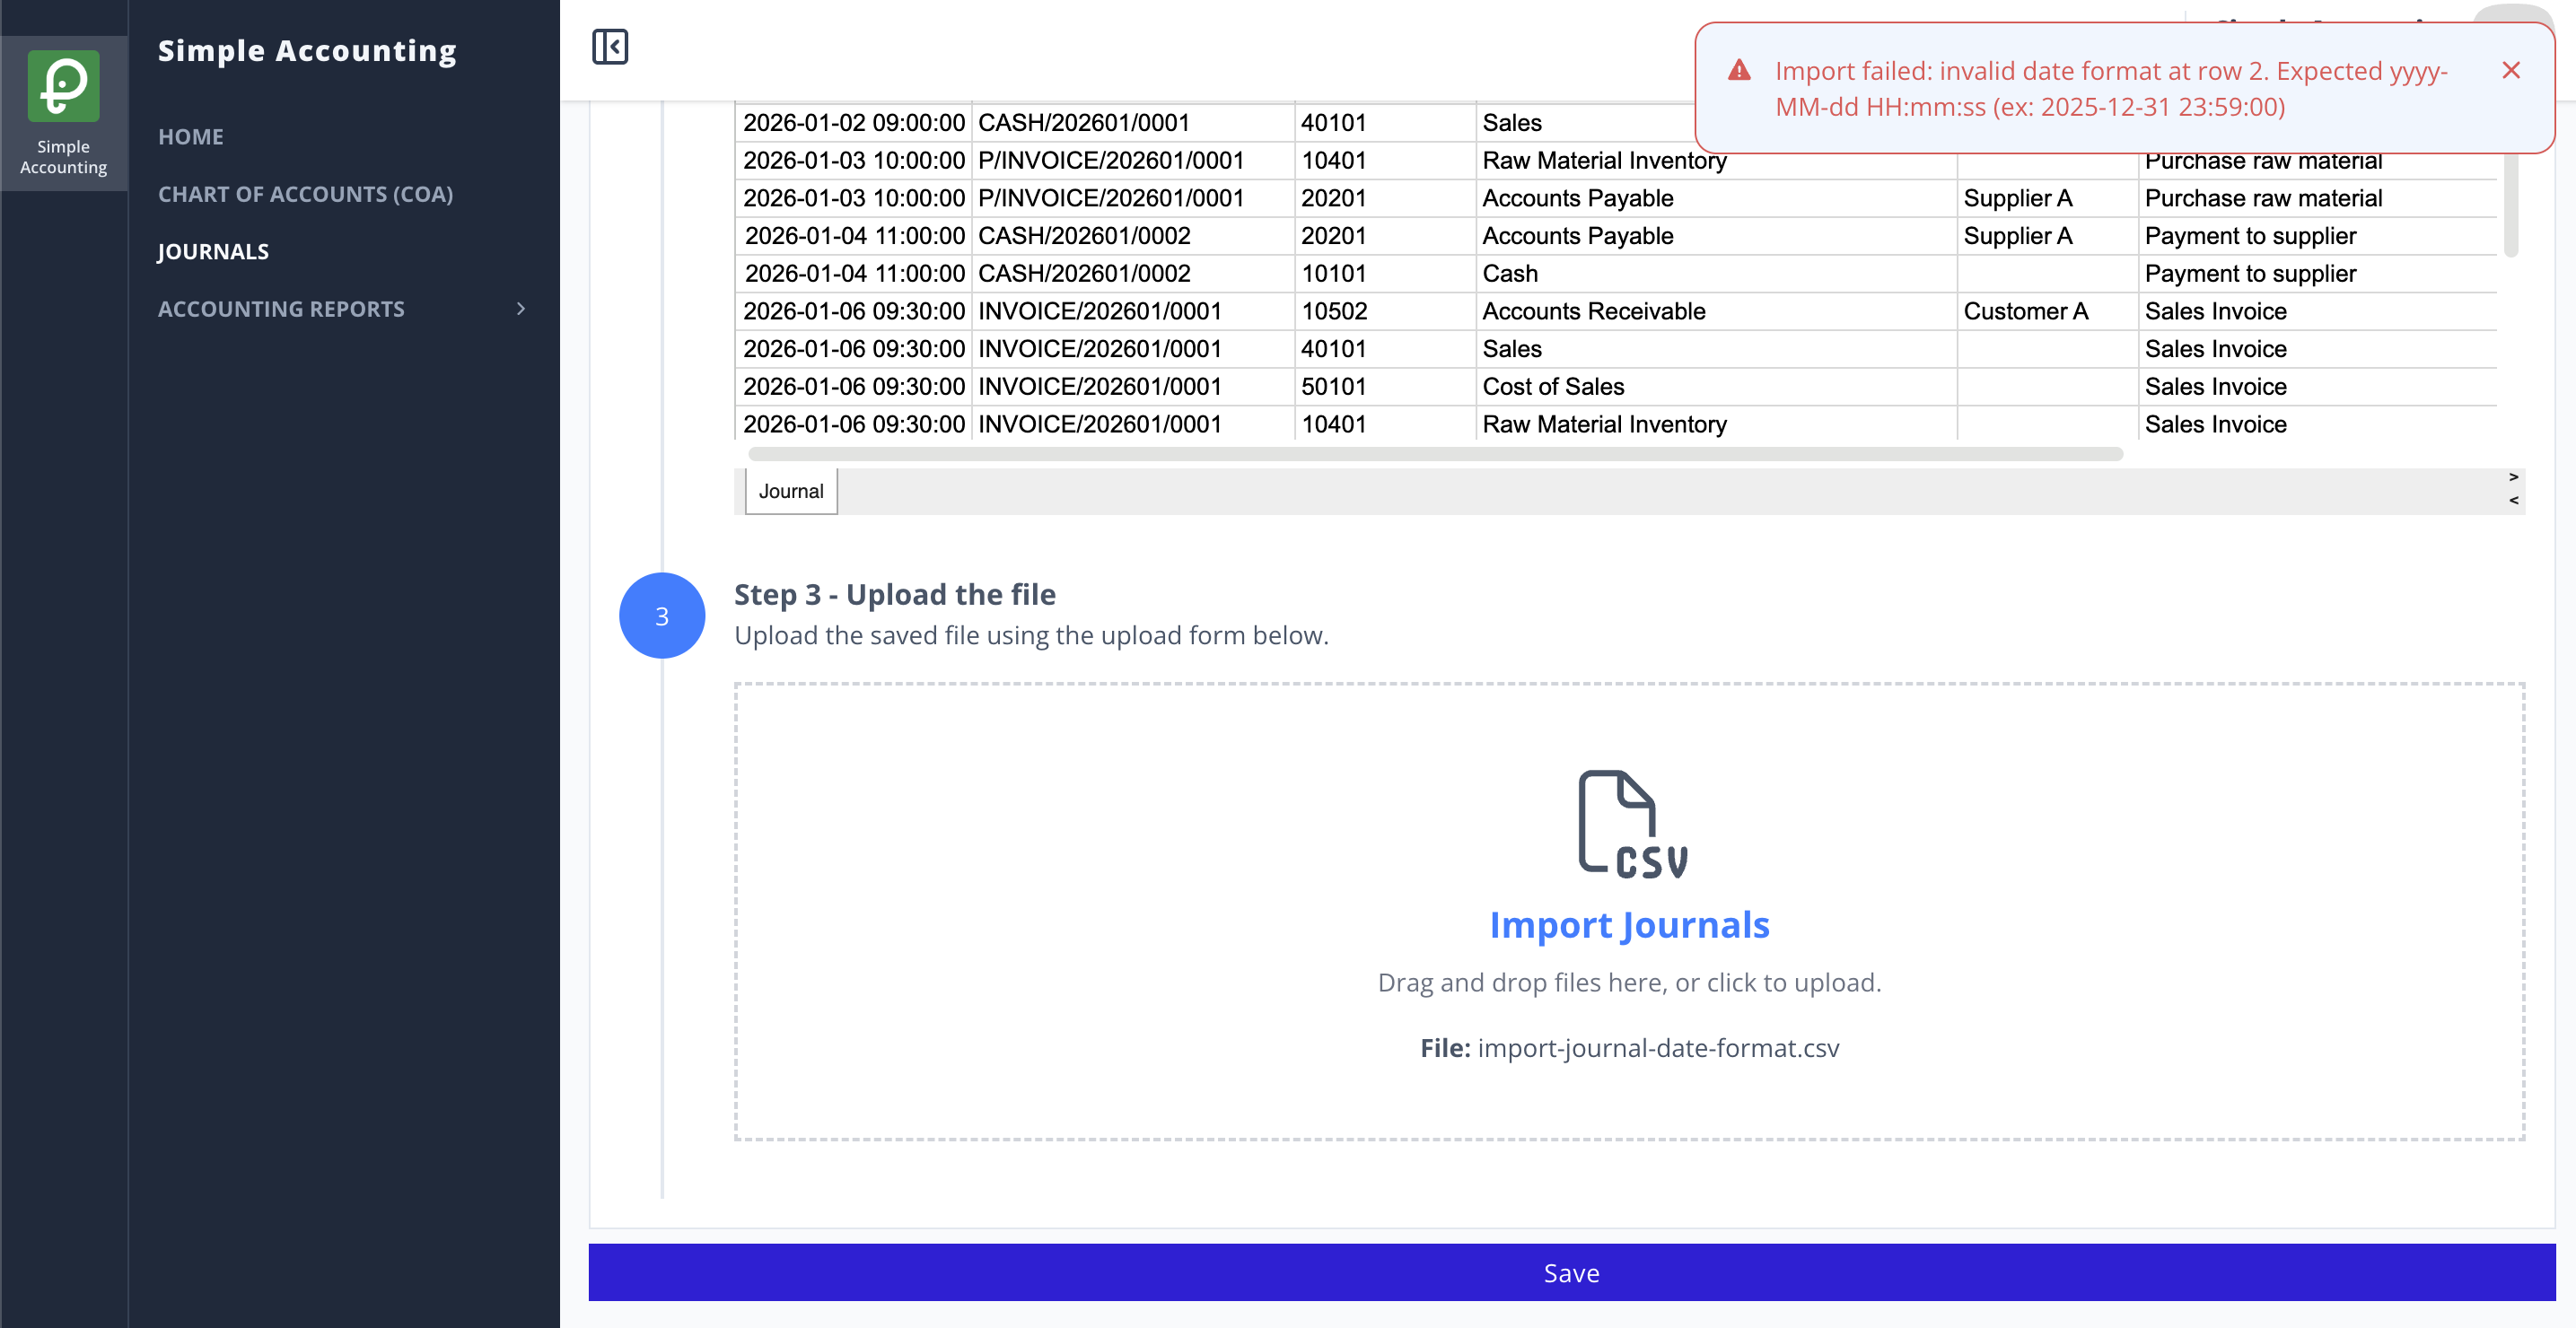Click the Import Journals upload link
Screen dimensions: 2576x1328
pyautogui.click(x=1629, y=925)
